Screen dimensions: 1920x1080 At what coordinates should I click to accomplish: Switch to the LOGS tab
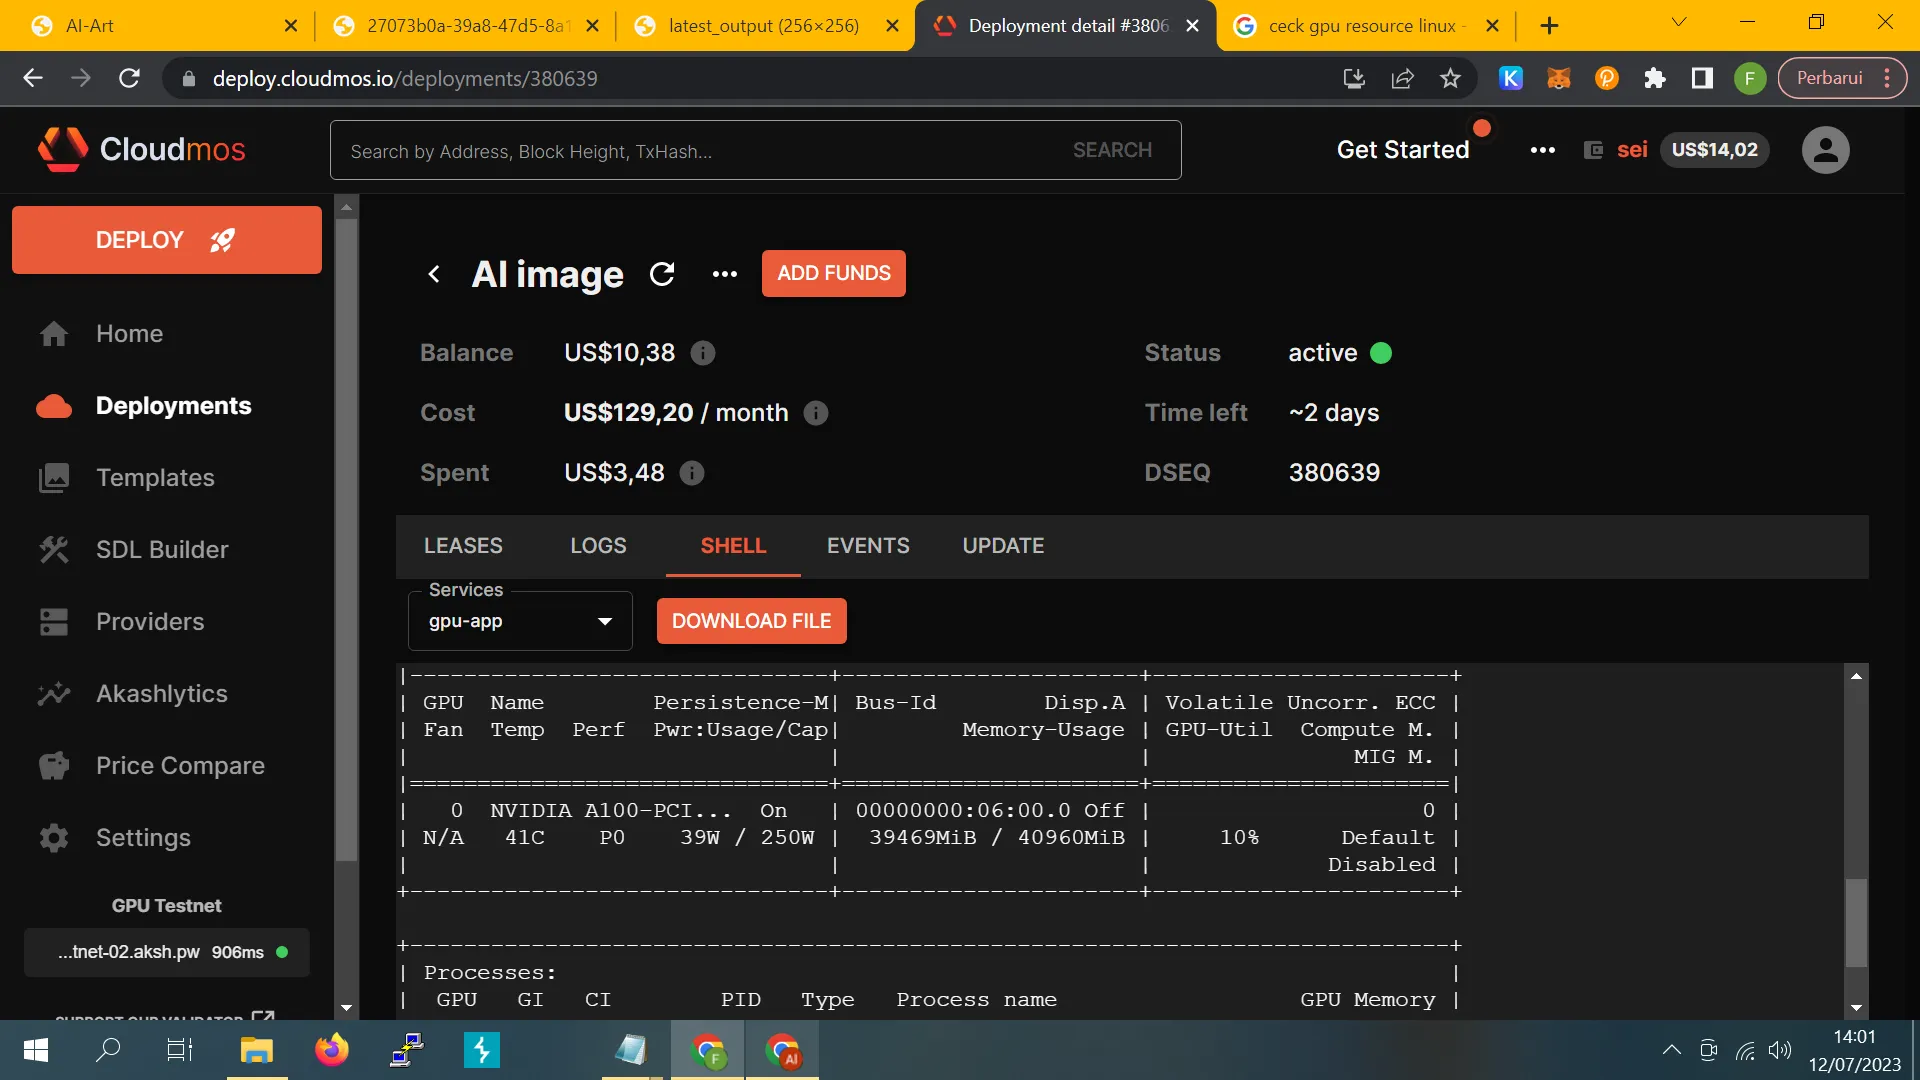(x=598, y=546)
